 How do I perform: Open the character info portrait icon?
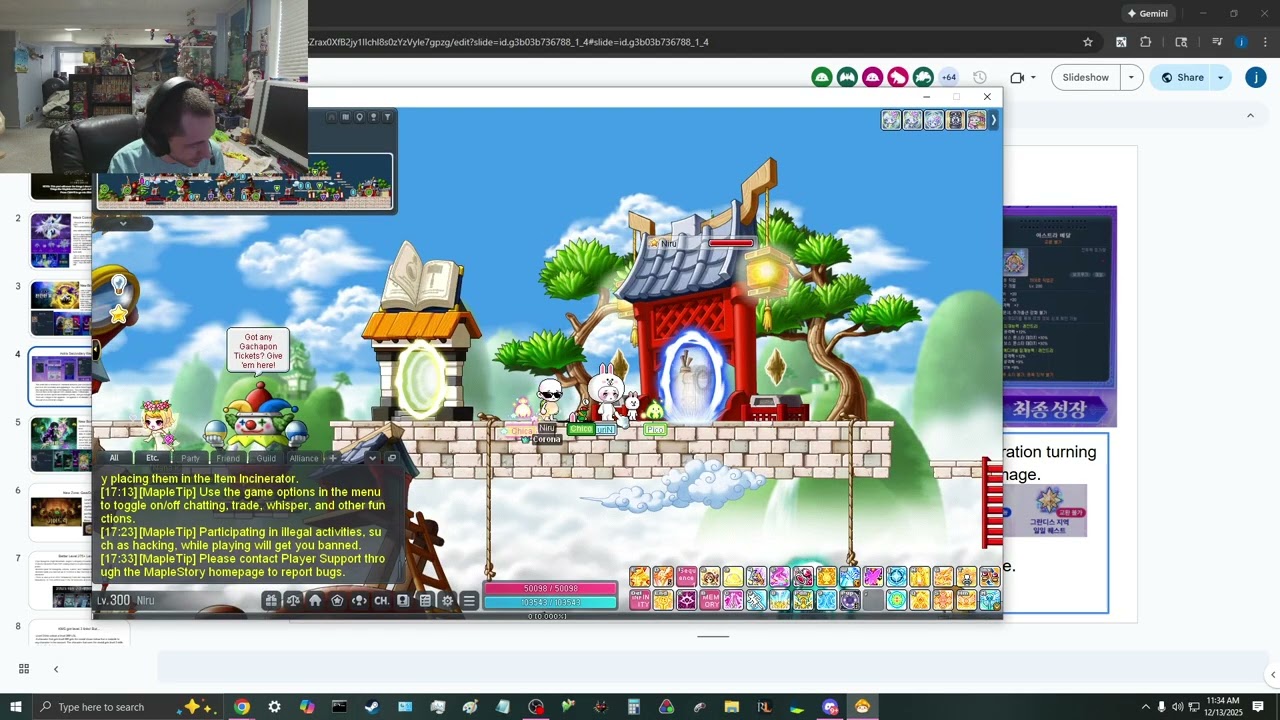coord(403,600)
